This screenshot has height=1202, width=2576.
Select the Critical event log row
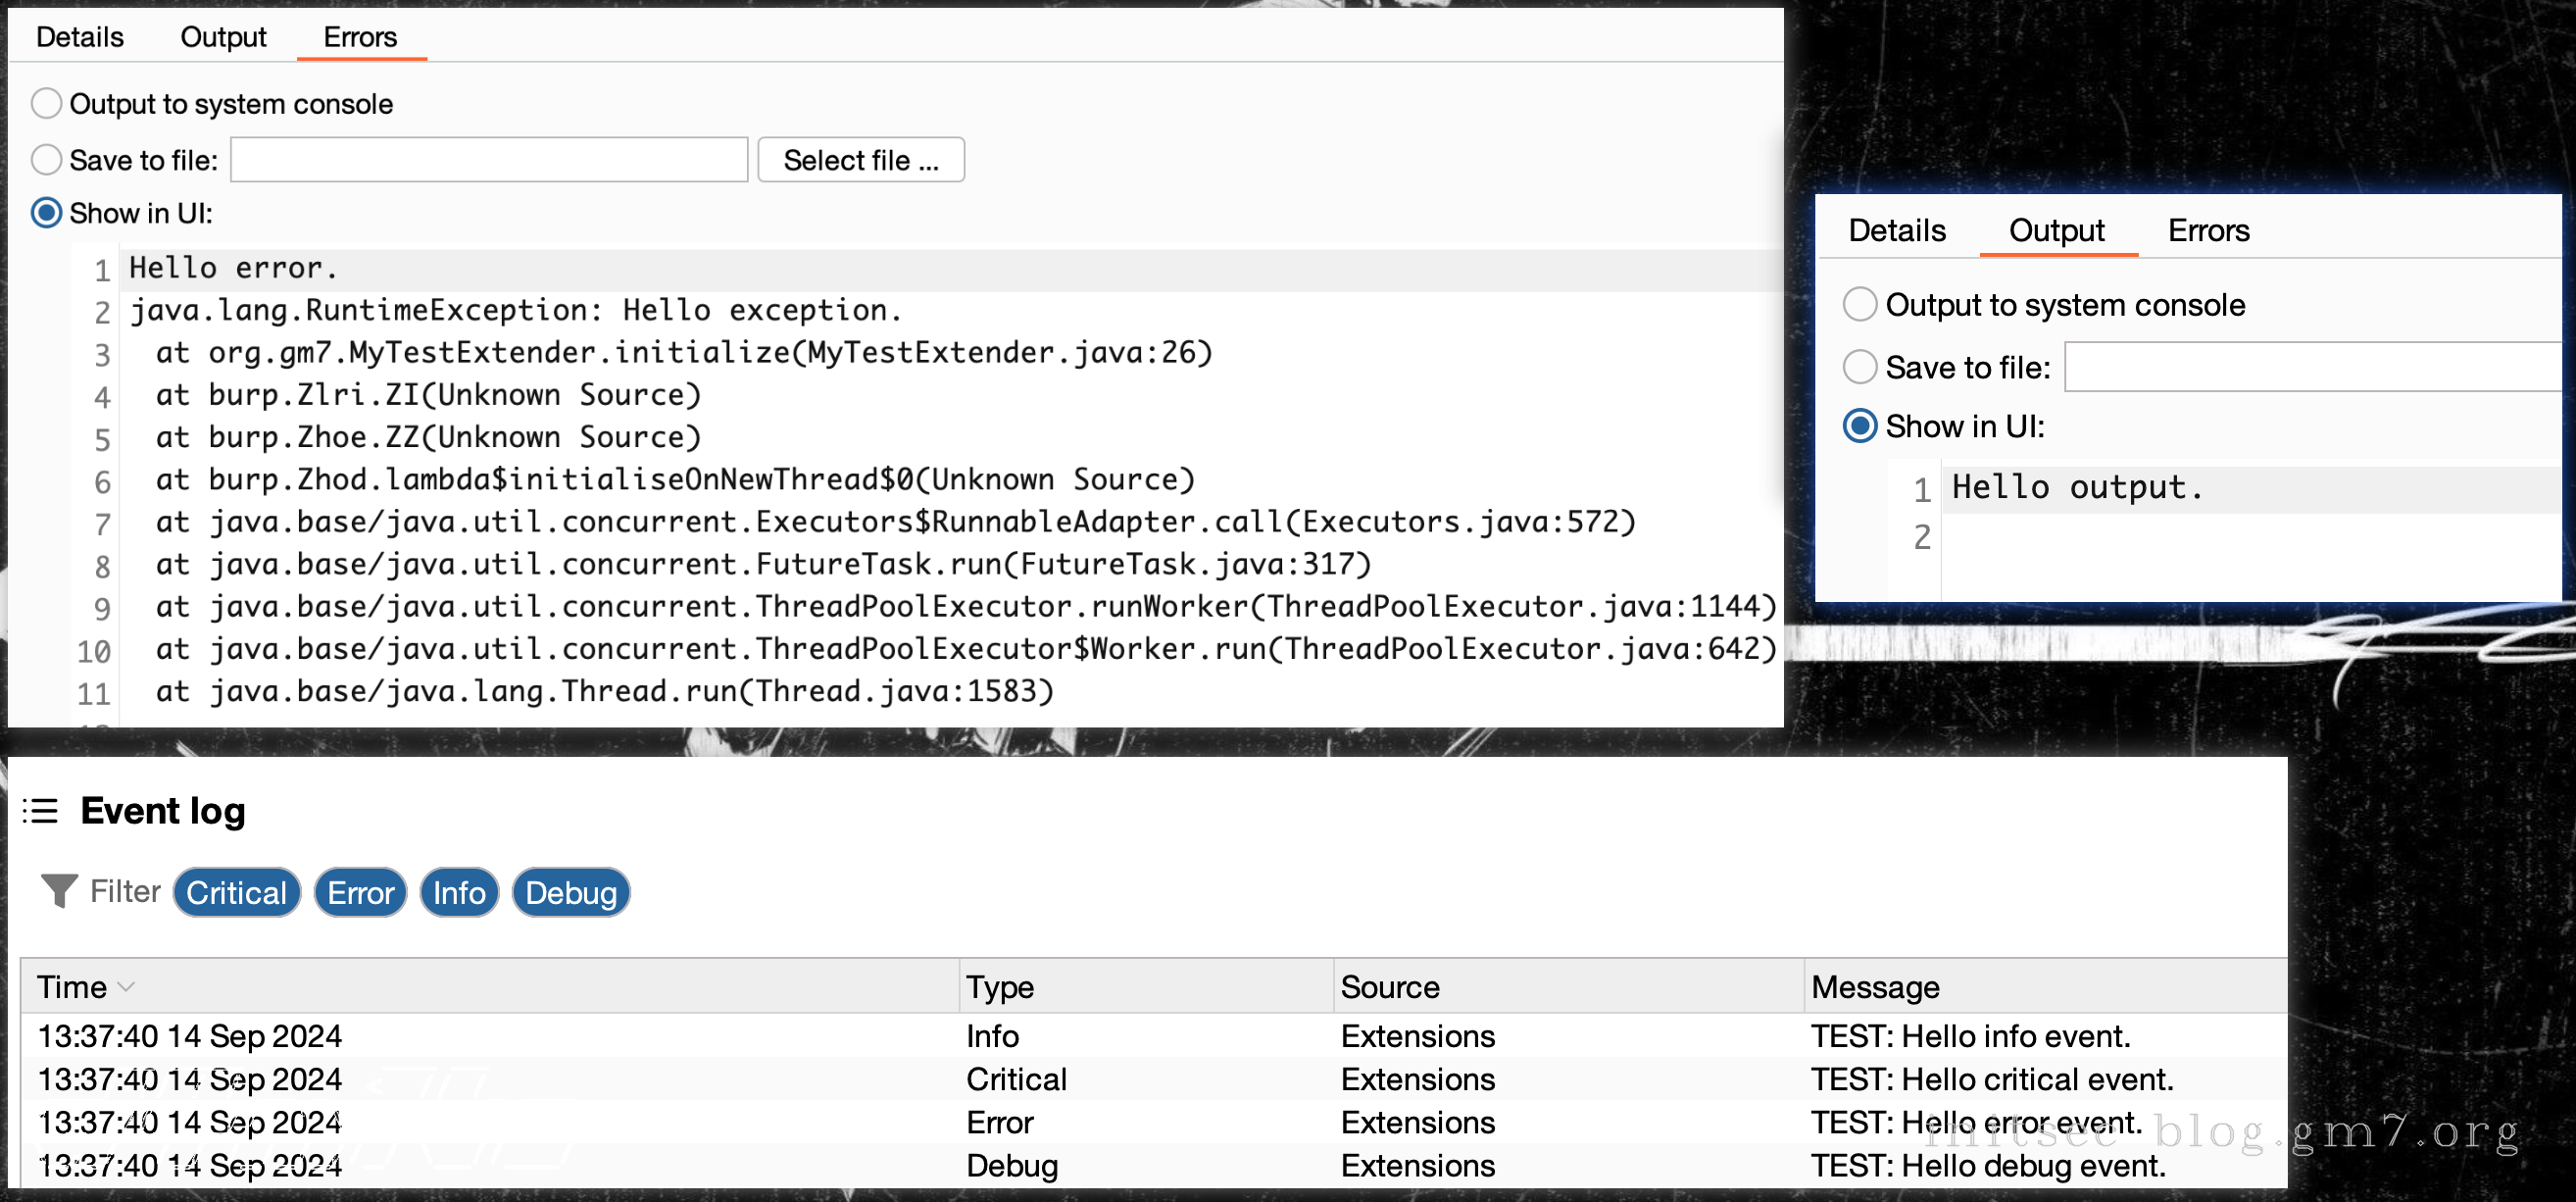pos(1016,1079)
